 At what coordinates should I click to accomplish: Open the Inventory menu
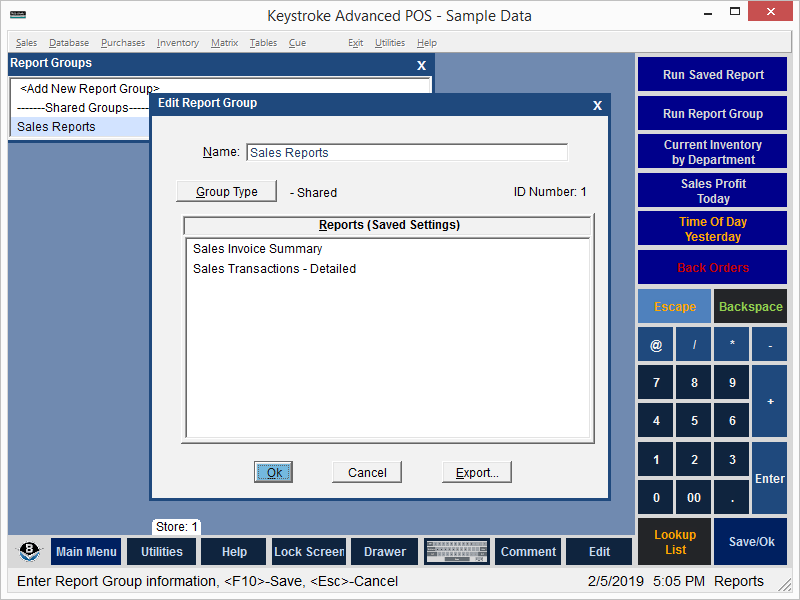177,43
